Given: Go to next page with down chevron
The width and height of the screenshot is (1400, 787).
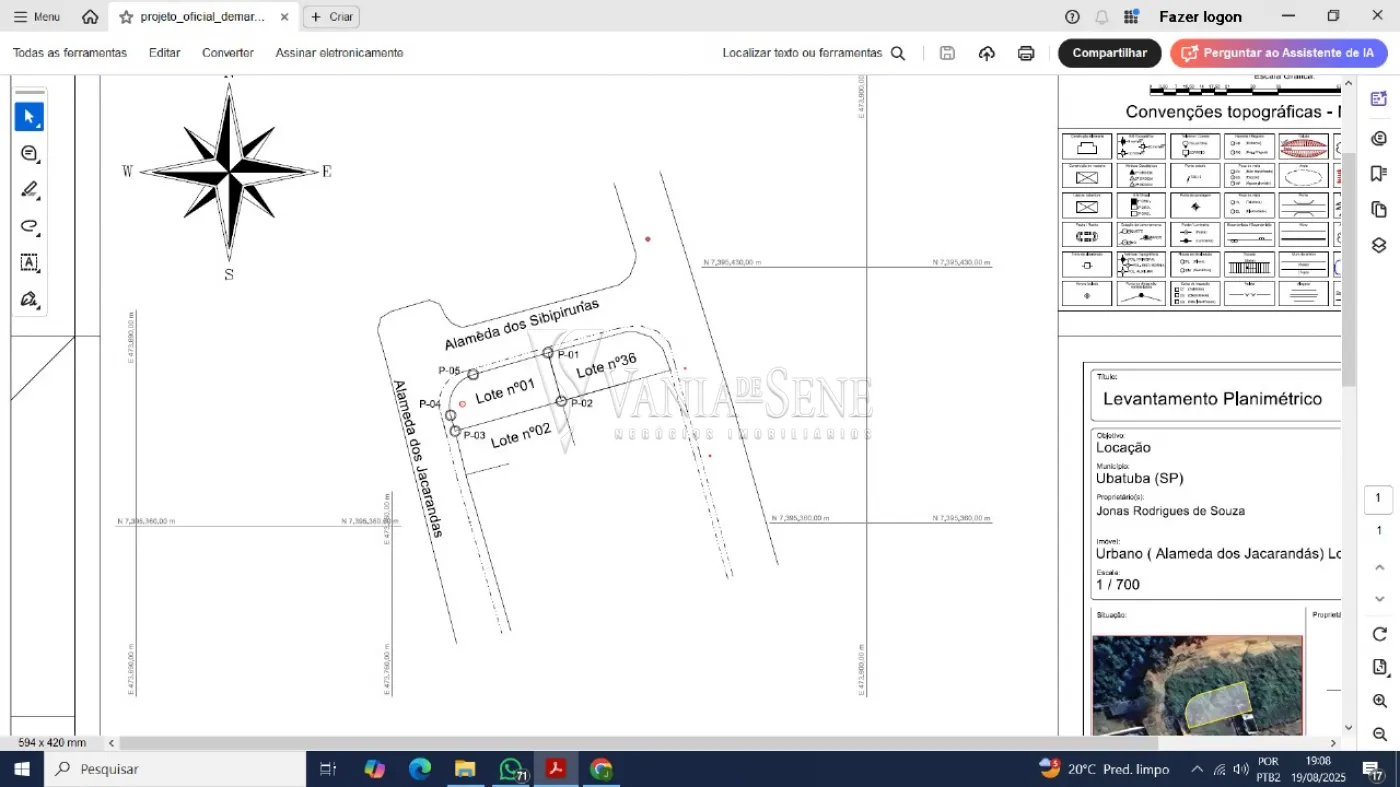Looking at the screenshot, I should coord(1379,598).
